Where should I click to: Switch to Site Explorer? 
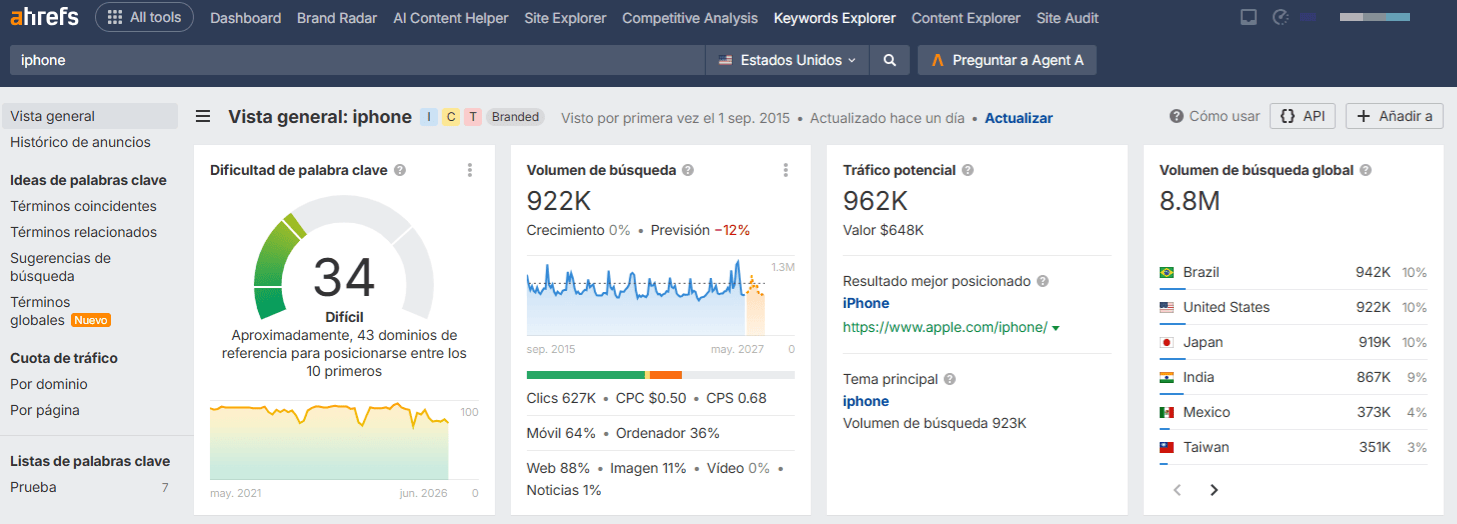tap(565, 18)
